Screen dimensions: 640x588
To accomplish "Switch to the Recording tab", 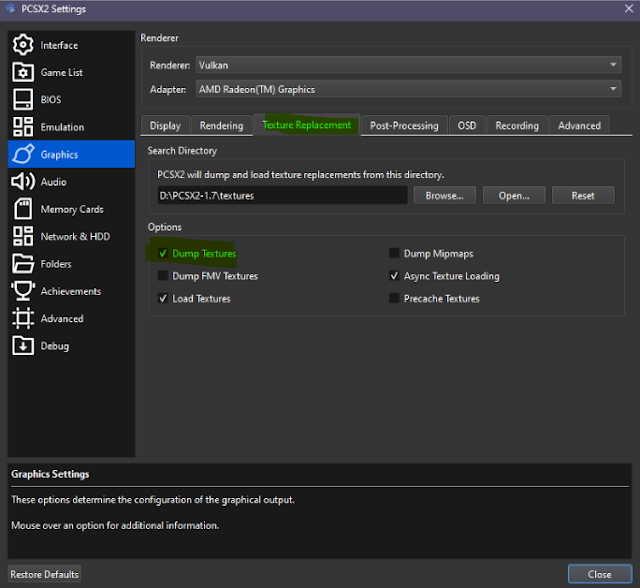I will coord(517,126).
